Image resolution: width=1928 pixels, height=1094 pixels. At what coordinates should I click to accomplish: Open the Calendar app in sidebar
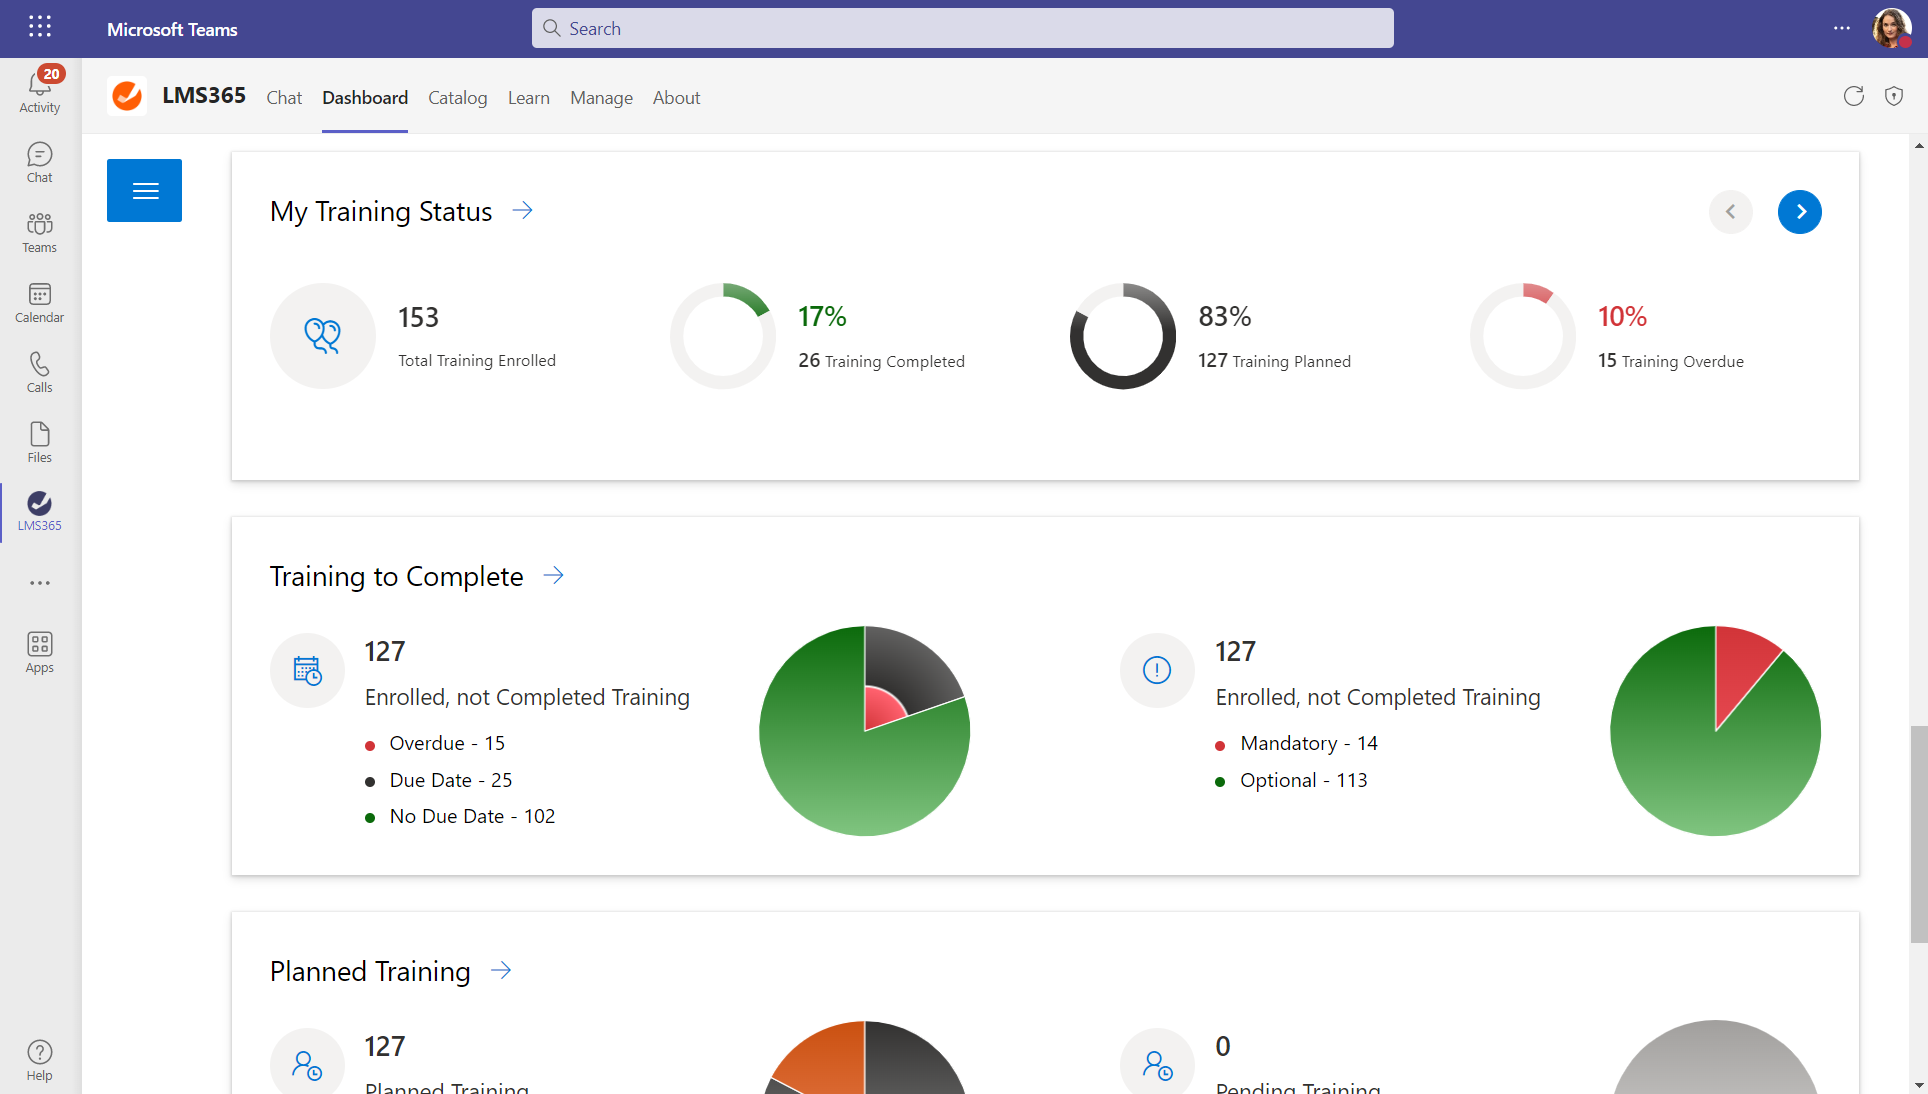[40, 302]
